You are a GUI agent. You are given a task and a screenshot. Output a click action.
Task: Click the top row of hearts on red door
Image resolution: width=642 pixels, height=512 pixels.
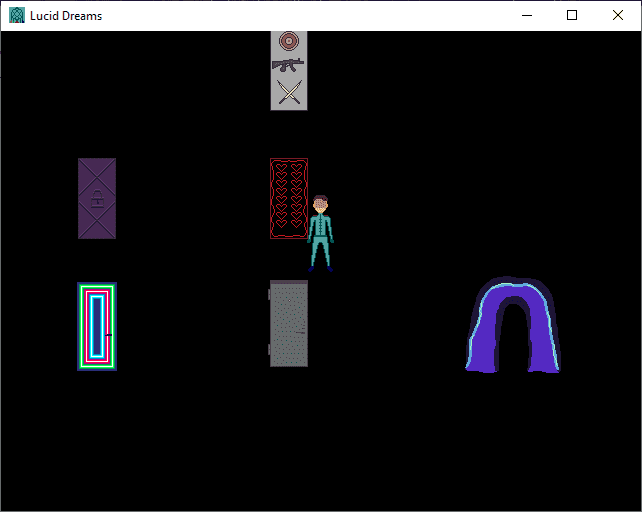coord(288,165)
